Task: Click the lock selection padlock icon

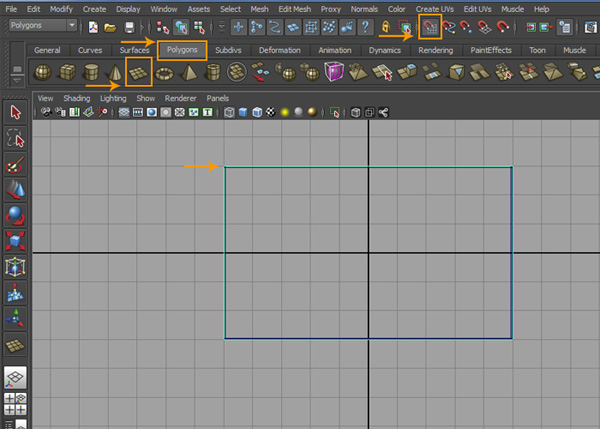Action: pyautogui.click(x=386, y=27)
